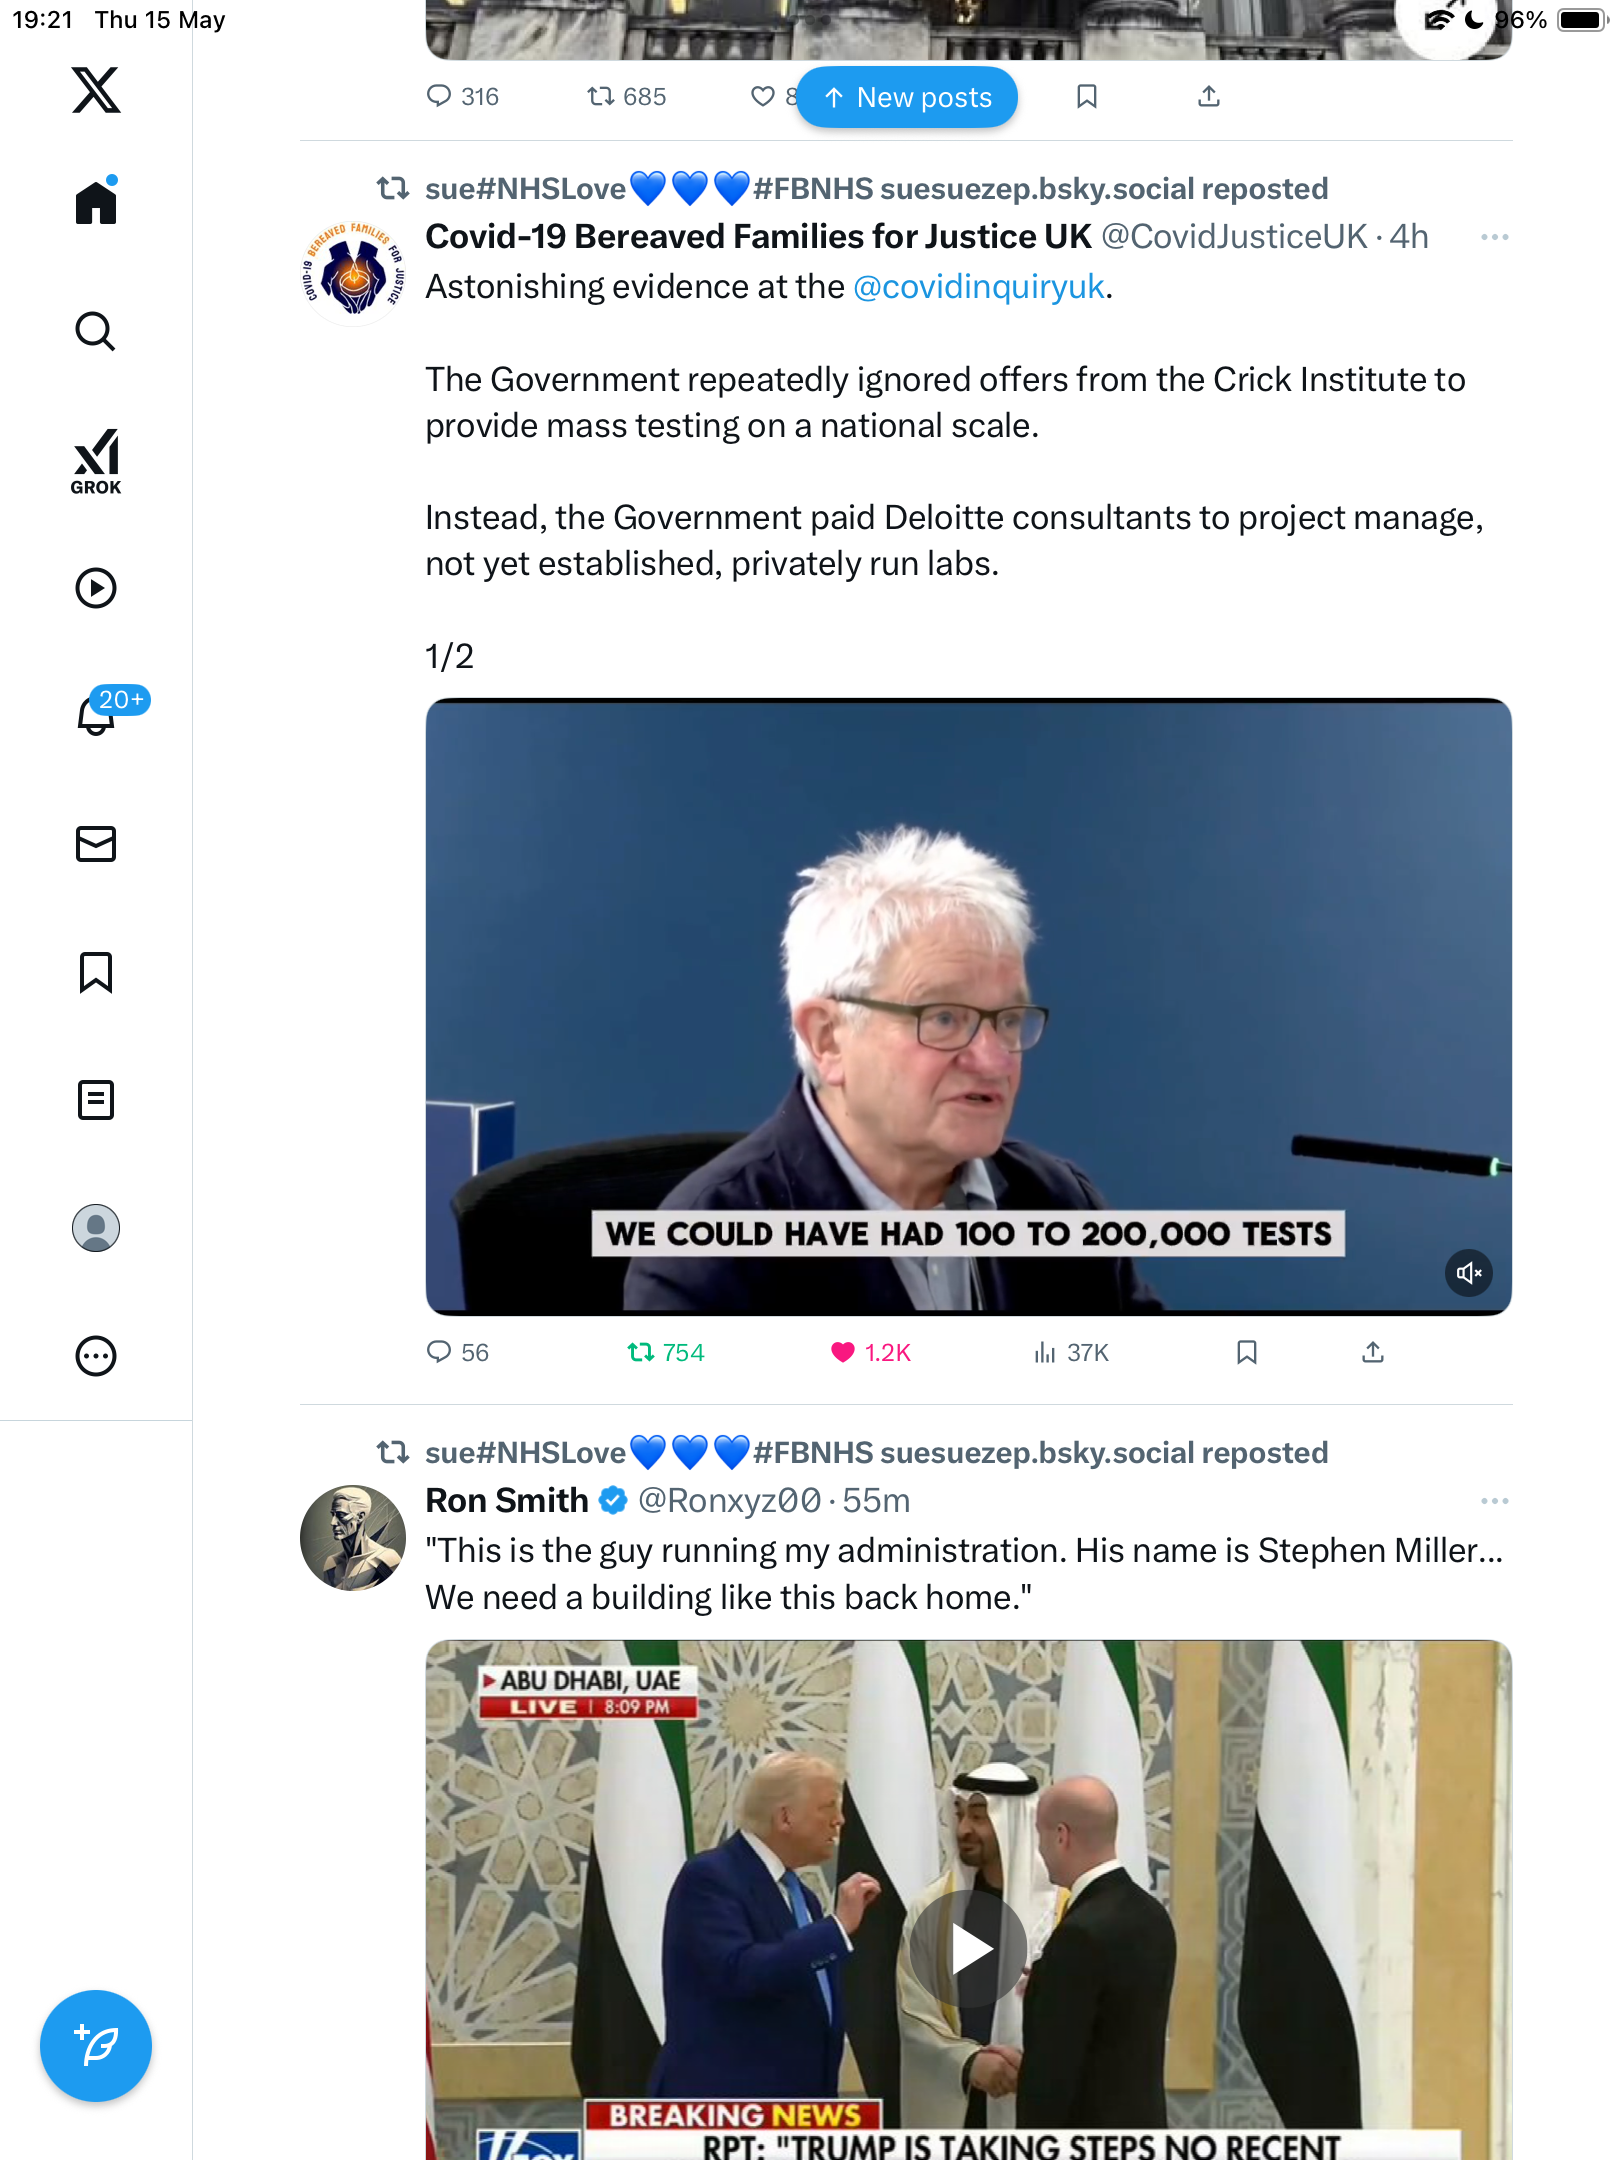Open the Video play tab in sidebar
Screen dimensions: 1620x2160
click(96, 588)
